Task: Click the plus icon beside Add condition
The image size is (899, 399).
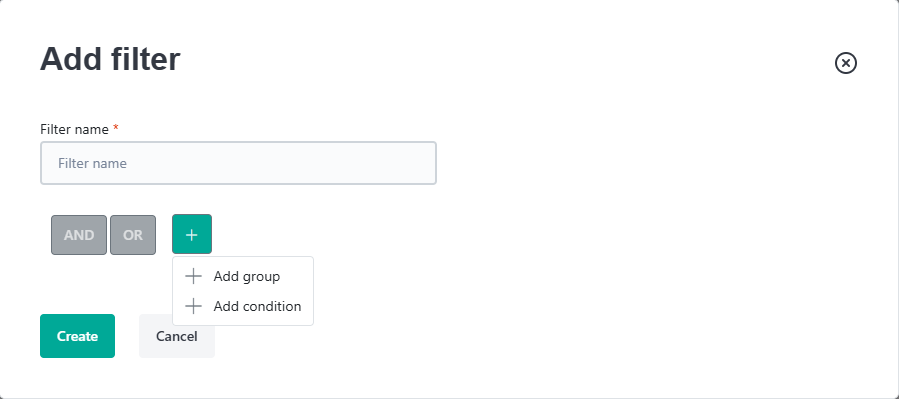Action: click(x=194, y=306)
